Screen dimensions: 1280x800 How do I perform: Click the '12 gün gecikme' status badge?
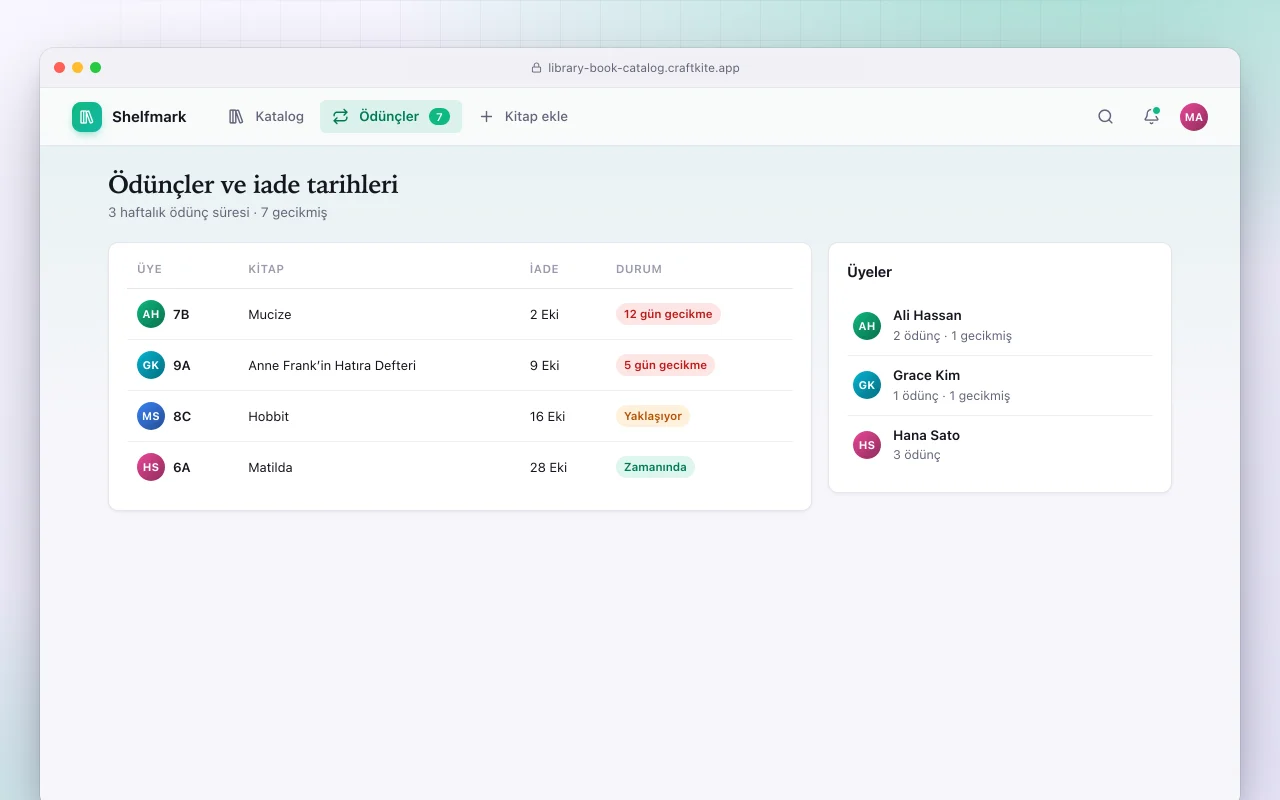pos(668,314)
